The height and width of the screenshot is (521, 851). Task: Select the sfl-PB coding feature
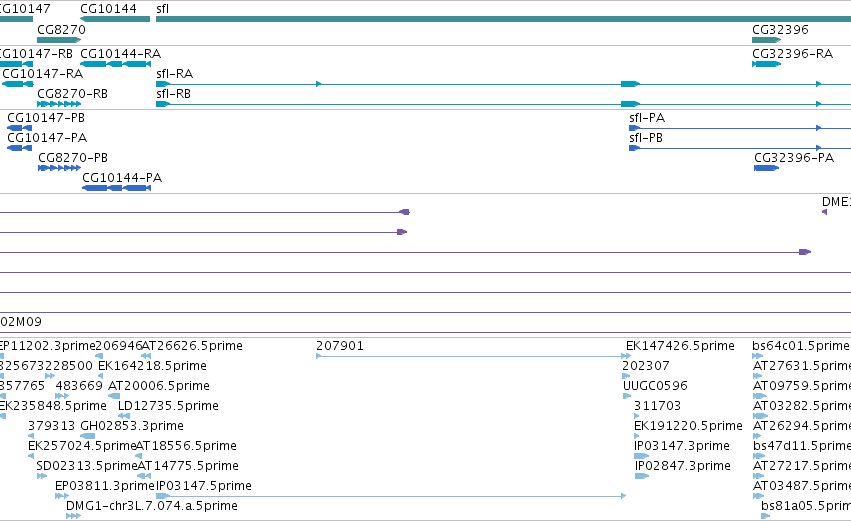pos(740,148)
